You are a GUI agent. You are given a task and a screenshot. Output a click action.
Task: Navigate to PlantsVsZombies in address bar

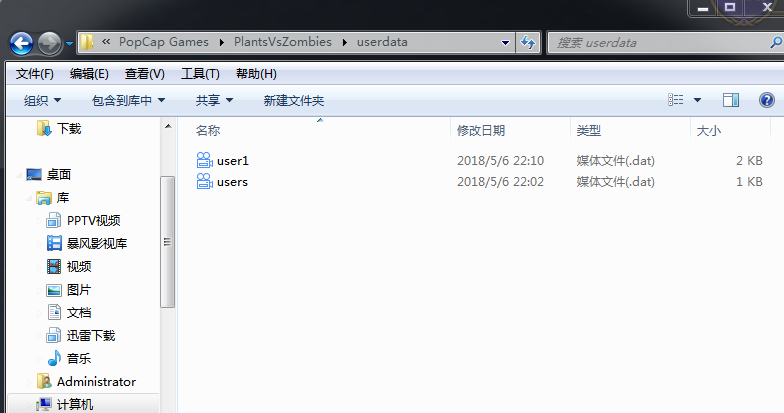click(282, 42)
